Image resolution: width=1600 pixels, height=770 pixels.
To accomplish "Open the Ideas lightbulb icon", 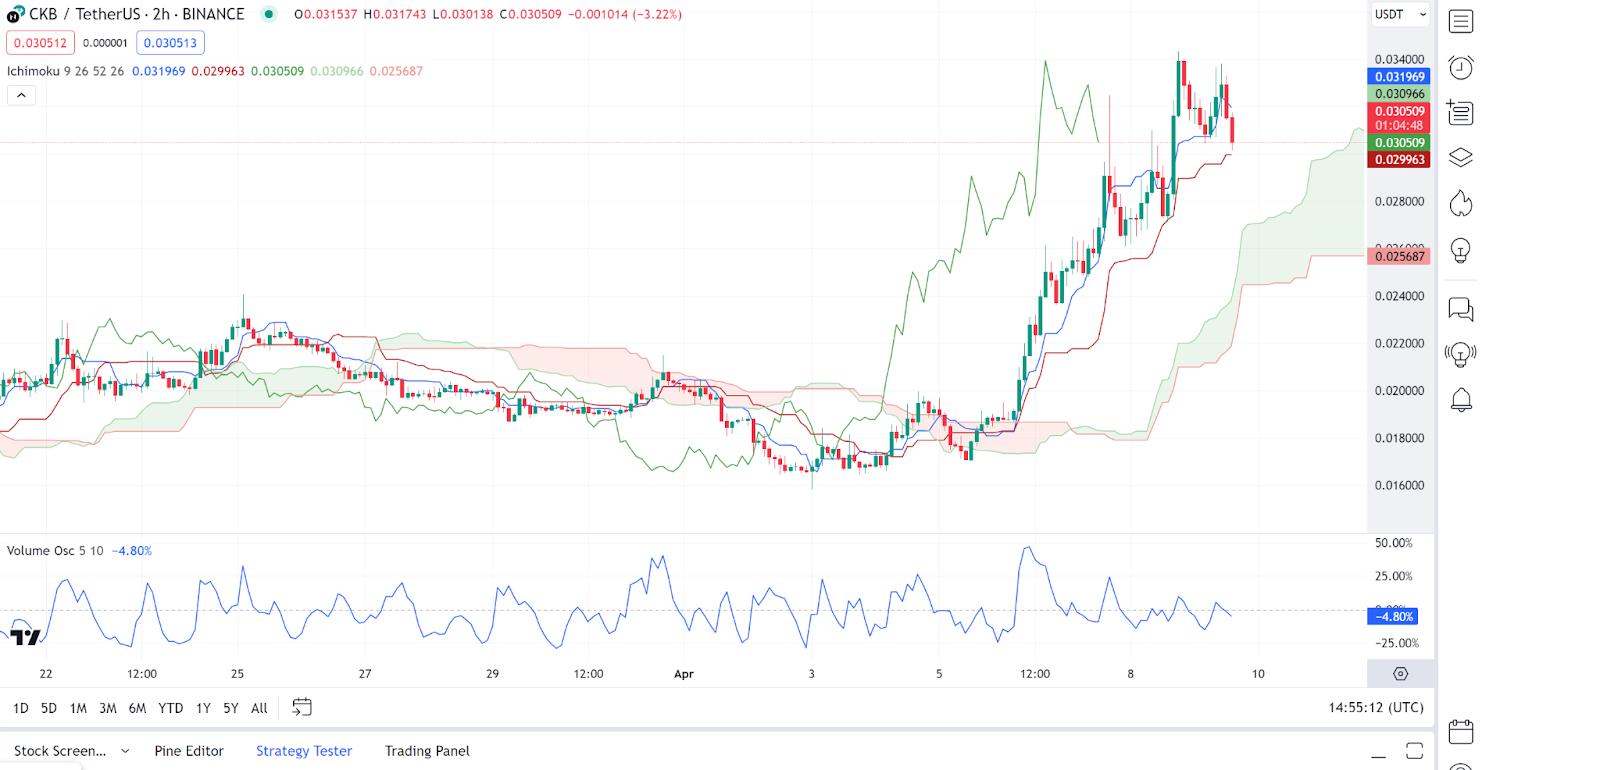I will point(1461,250).
